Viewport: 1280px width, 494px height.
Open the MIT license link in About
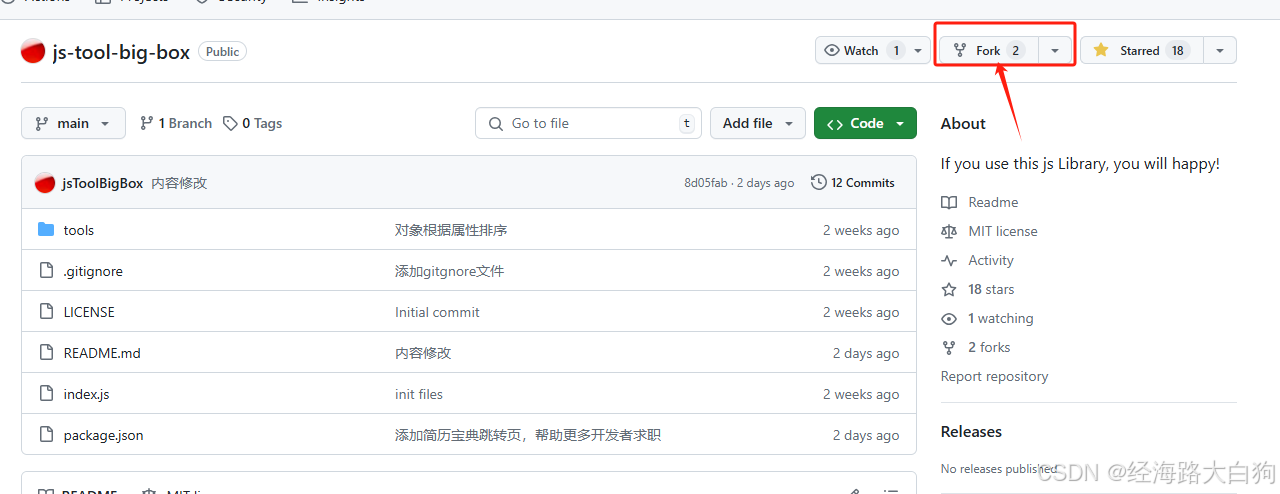(x=1003, y=231)
